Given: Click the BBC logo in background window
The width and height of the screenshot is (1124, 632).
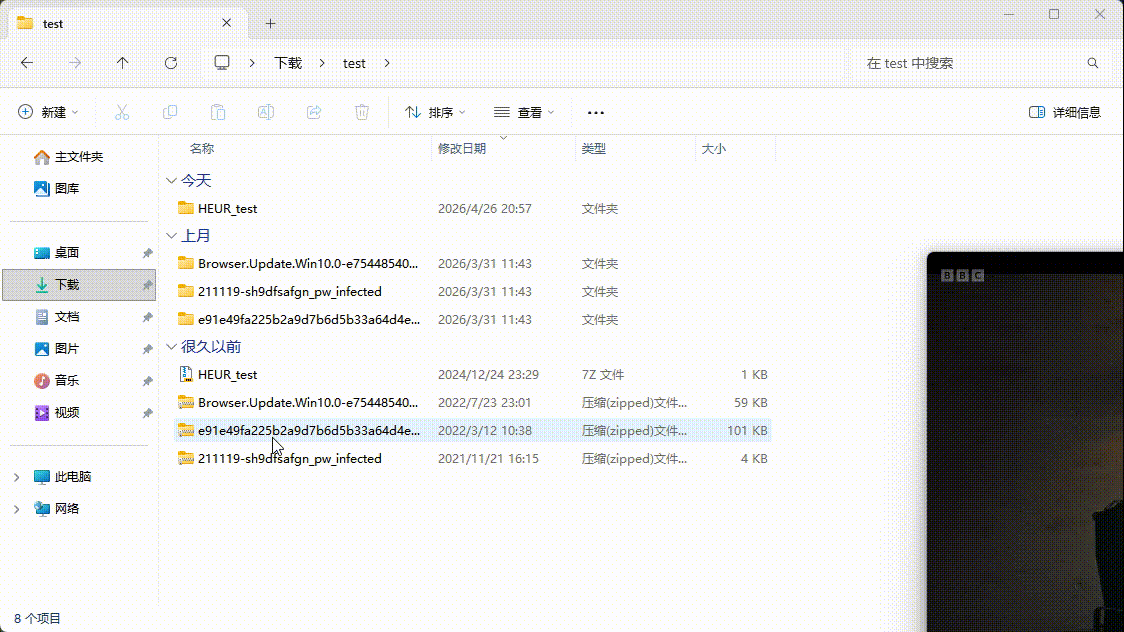Looking at the screenshot, I should tap(962, 275).
